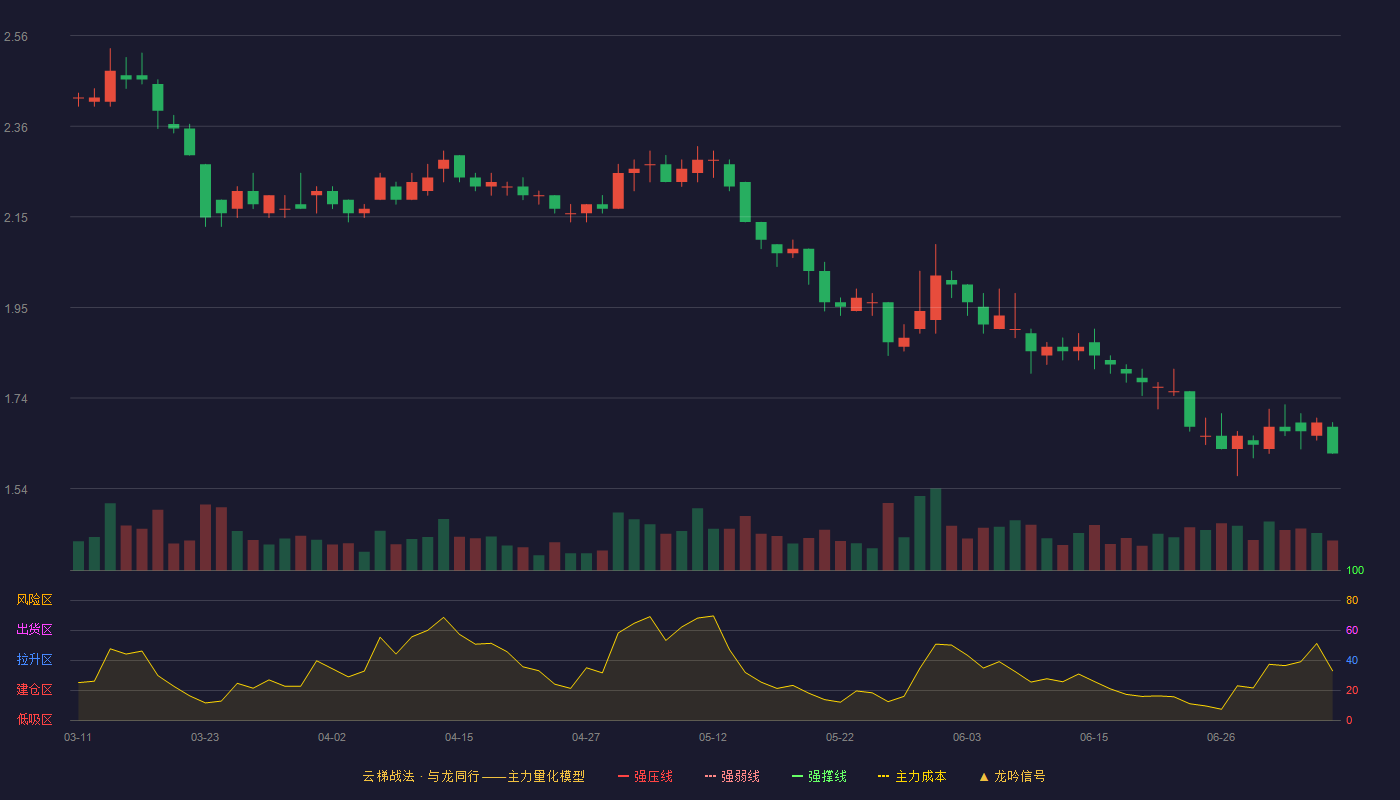This screenshot has height=800, width=1400.
Task: Select the 建仓区 zone label
Action: [34, 690]
